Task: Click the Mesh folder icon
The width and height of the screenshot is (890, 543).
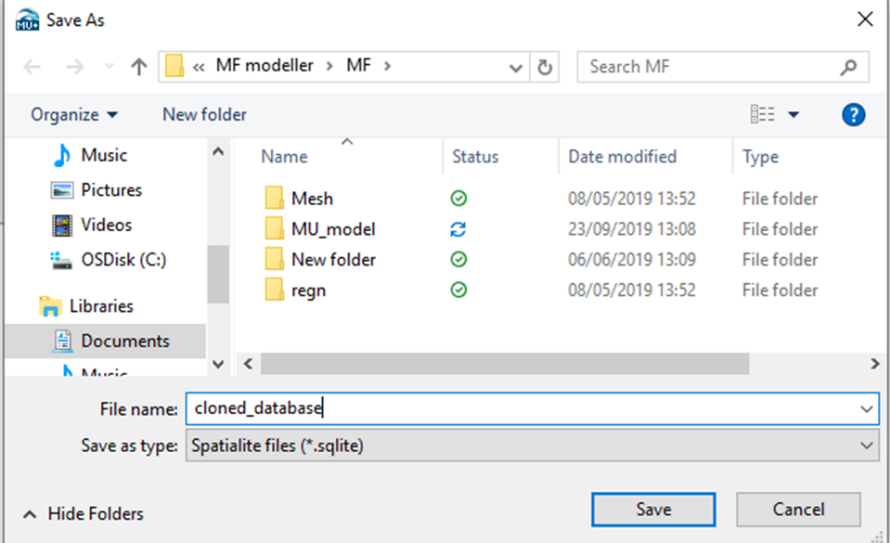Action: [274, 198]
